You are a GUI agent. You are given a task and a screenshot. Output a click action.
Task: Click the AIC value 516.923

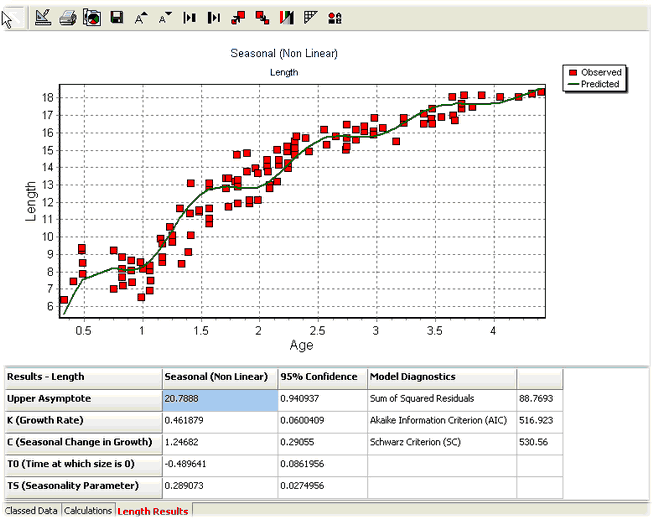540,422
